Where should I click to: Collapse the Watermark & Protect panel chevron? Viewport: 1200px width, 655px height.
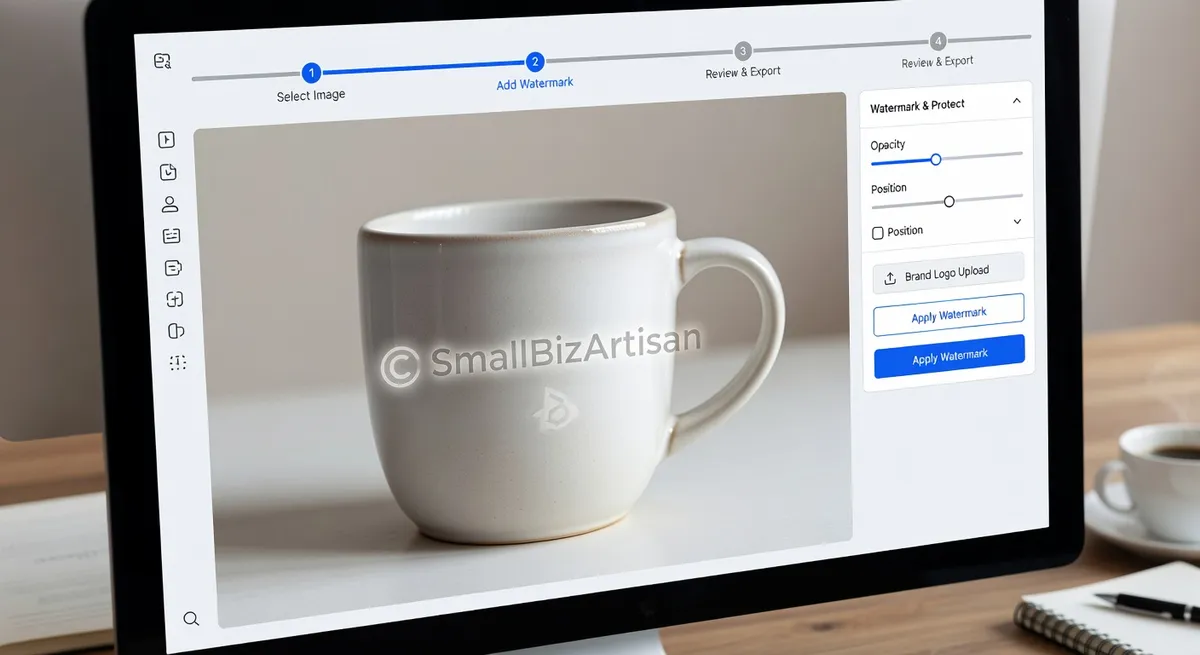click(1017, 101)
